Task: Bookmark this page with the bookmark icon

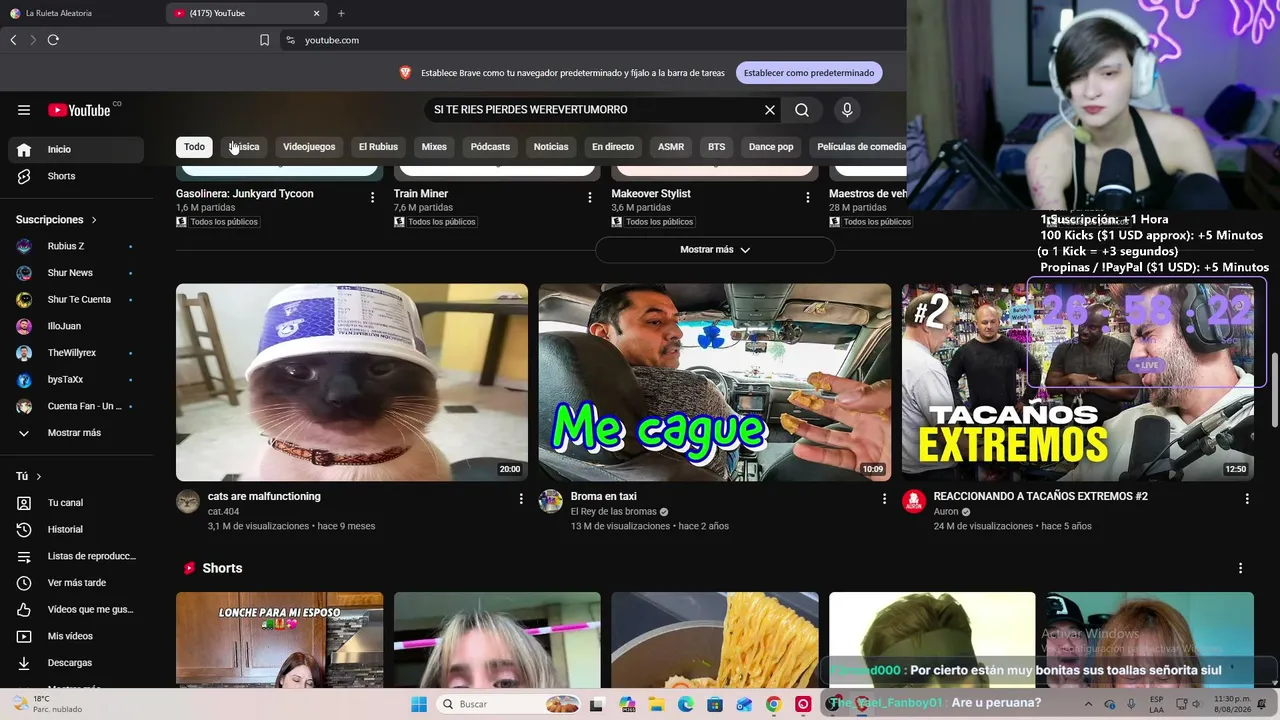Action: pos(264,40)
